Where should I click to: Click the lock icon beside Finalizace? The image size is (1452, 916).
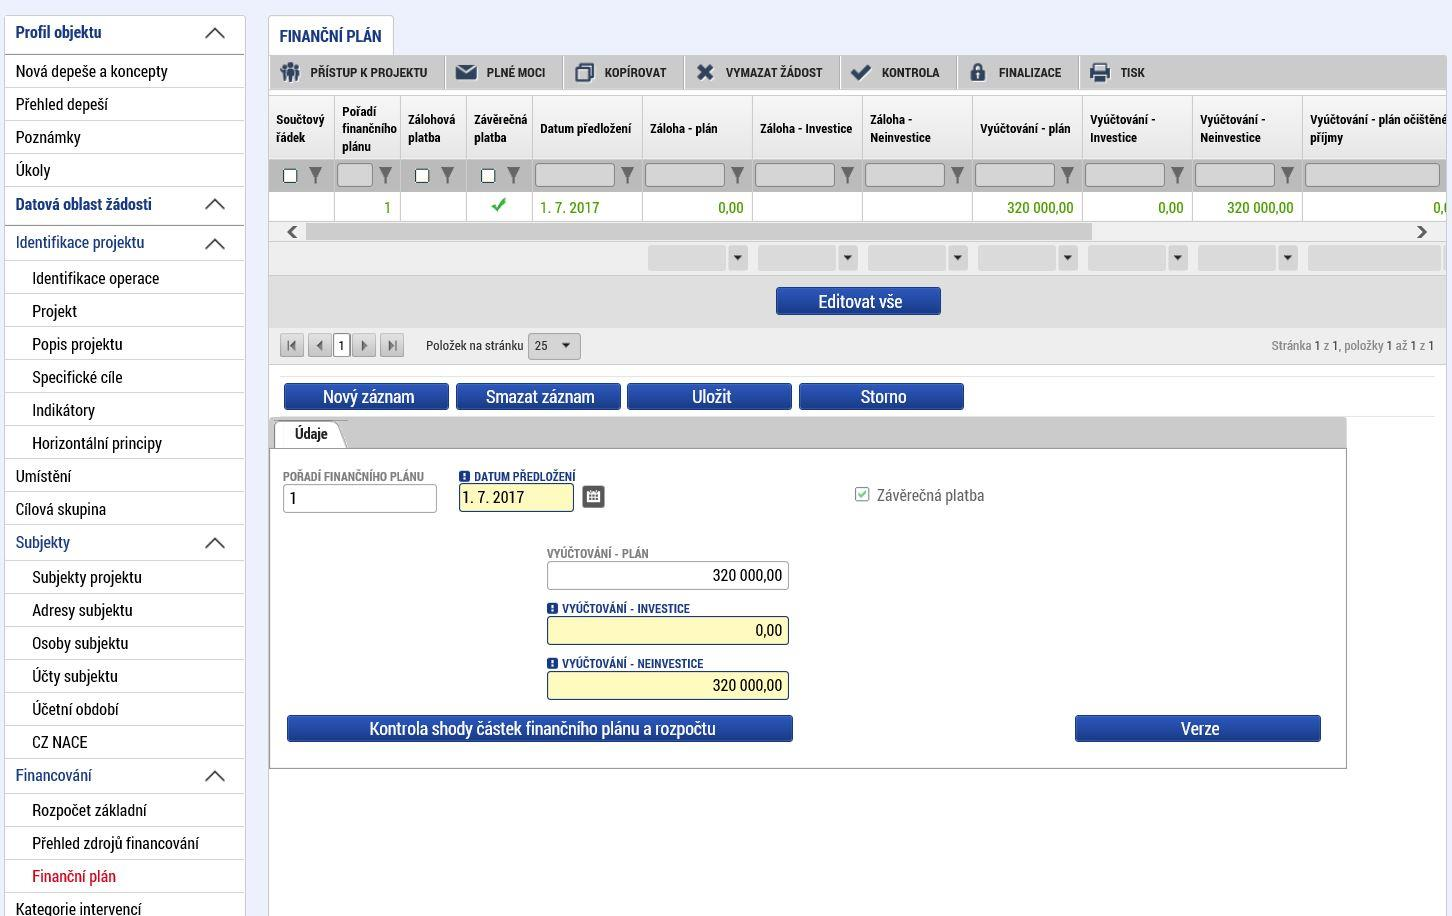tap(978, 72)
